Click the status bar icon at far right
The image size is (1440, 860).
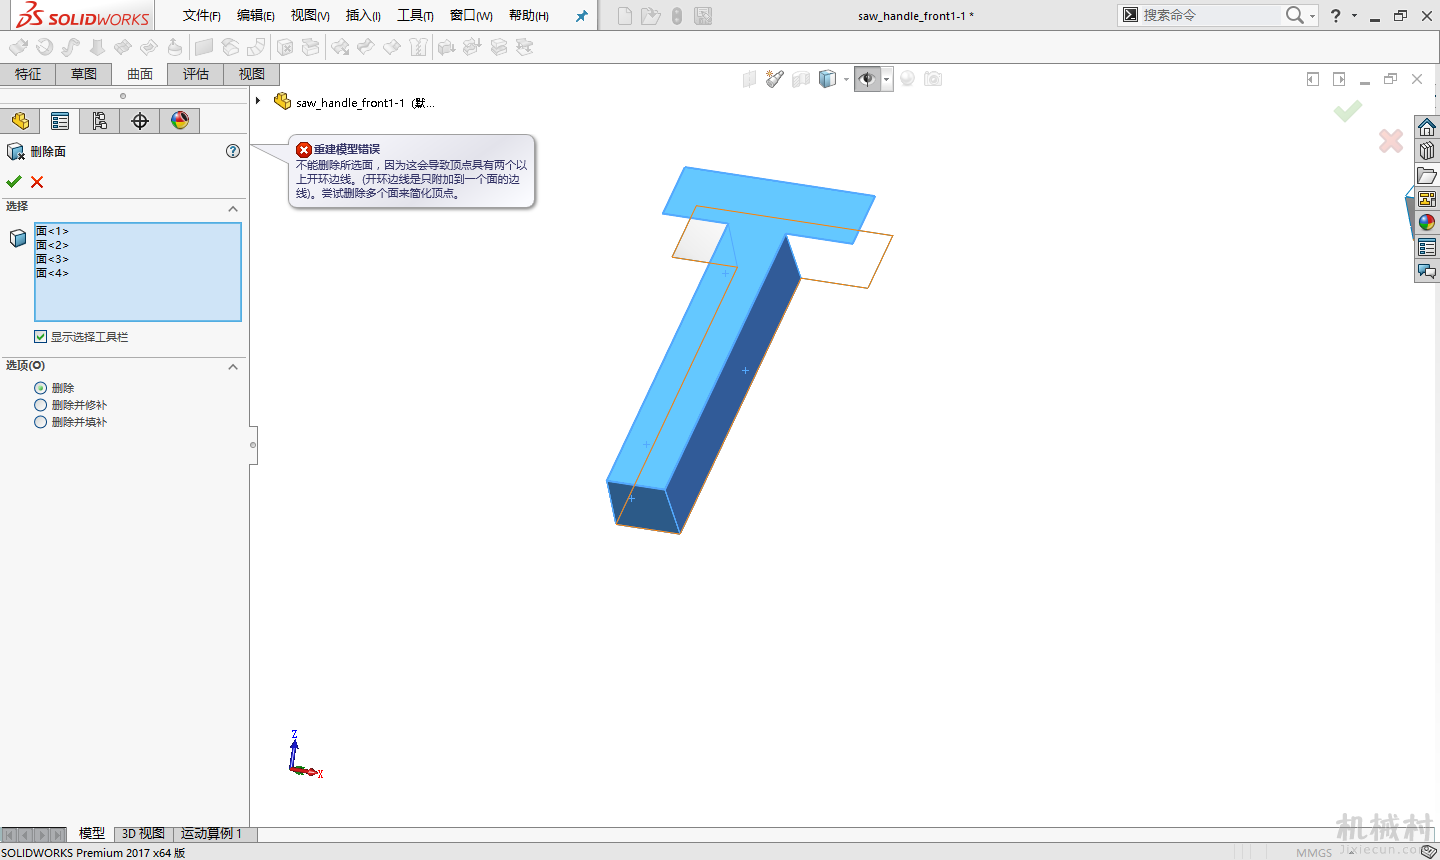[x=1429, y=852]
